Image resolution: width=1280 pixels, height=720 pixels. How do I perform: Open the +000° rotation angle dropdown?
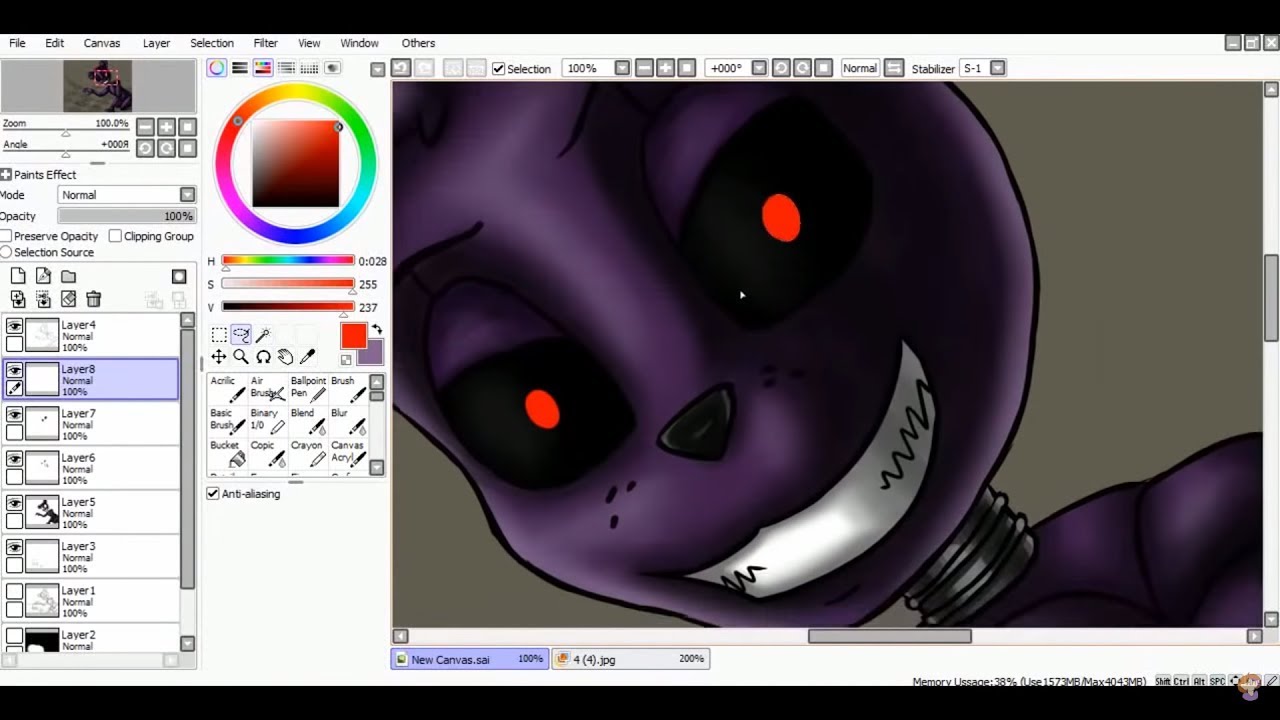pyautogui.click(x=759, y=68)
